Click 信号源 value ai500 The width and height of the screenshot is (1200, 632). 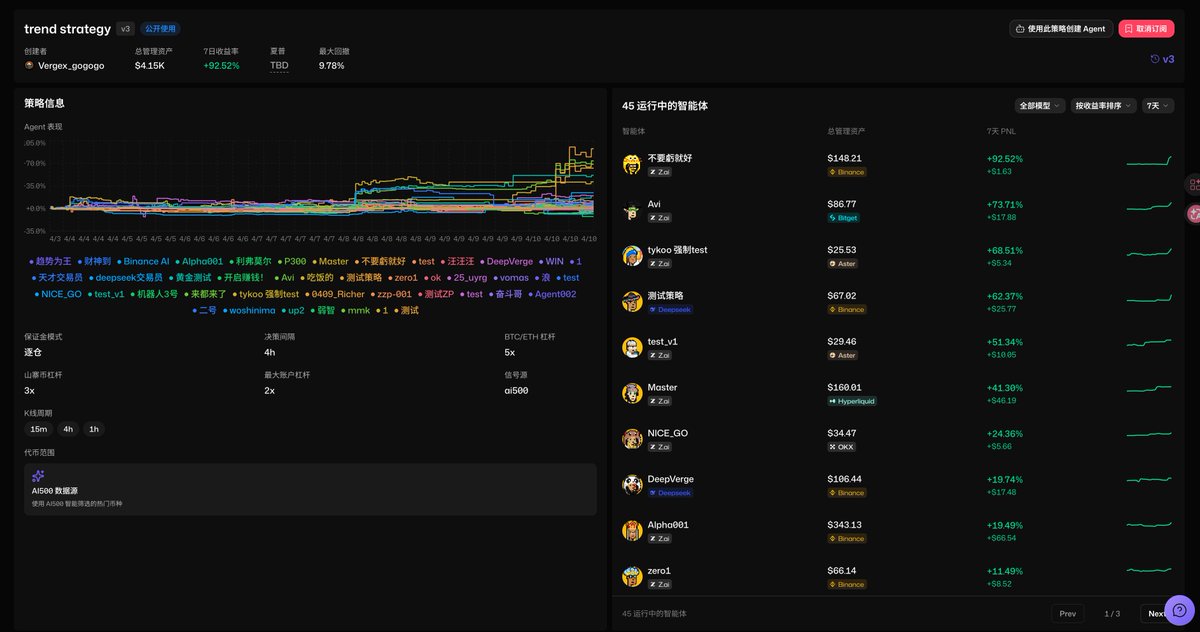point(516,390)
